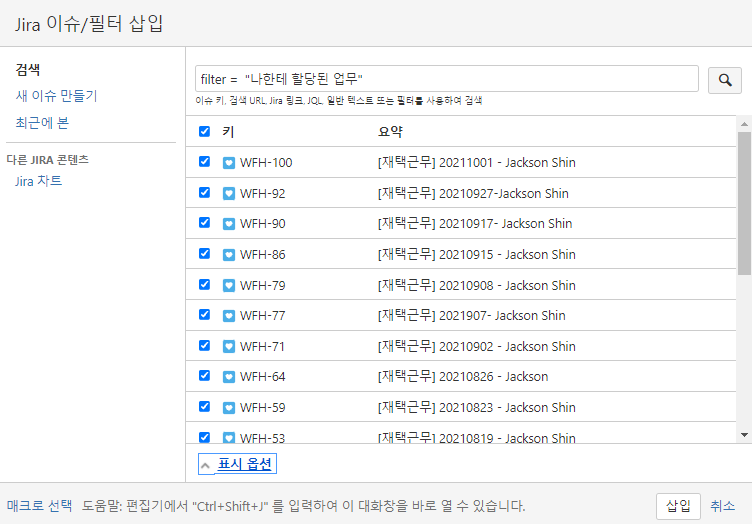Screen dimensions: 752x524
Task: Click summary '[재택근무] 20210902 - Jackson Shin'
Action: tap(477, 346)
